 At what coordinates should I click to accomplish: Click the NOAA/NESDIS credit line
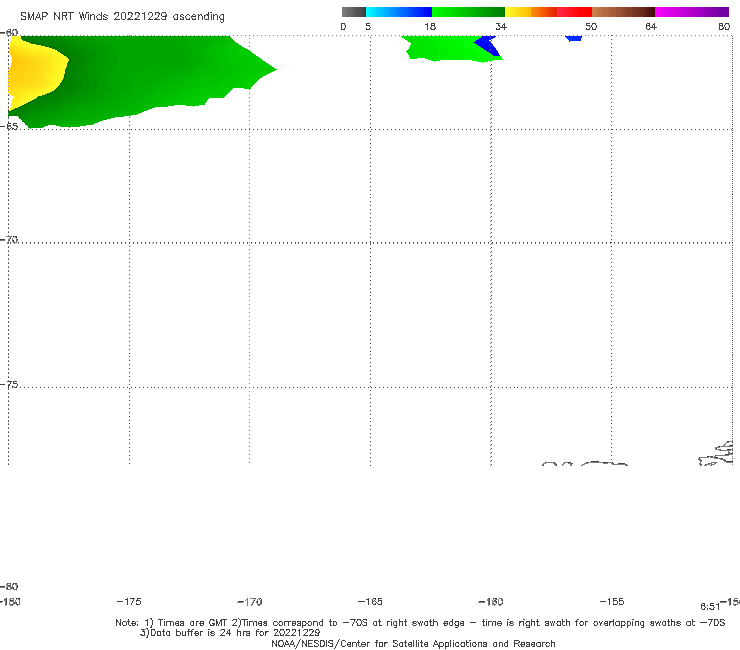tap(413, 644)
